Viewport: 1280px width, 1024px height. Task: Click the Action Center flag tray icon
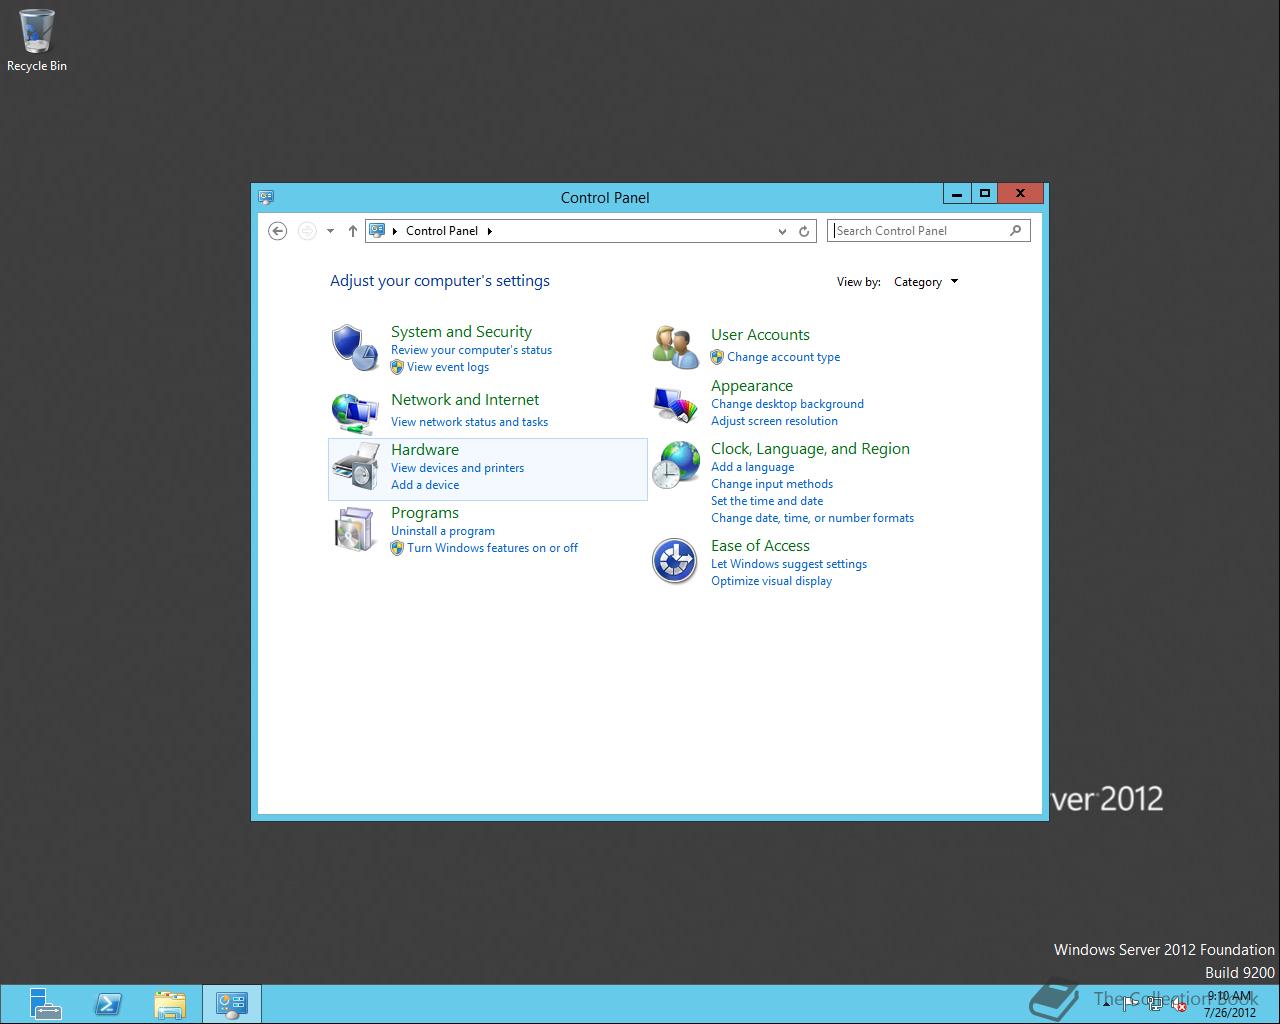pyautogui.click(x=1130, y=1004)
